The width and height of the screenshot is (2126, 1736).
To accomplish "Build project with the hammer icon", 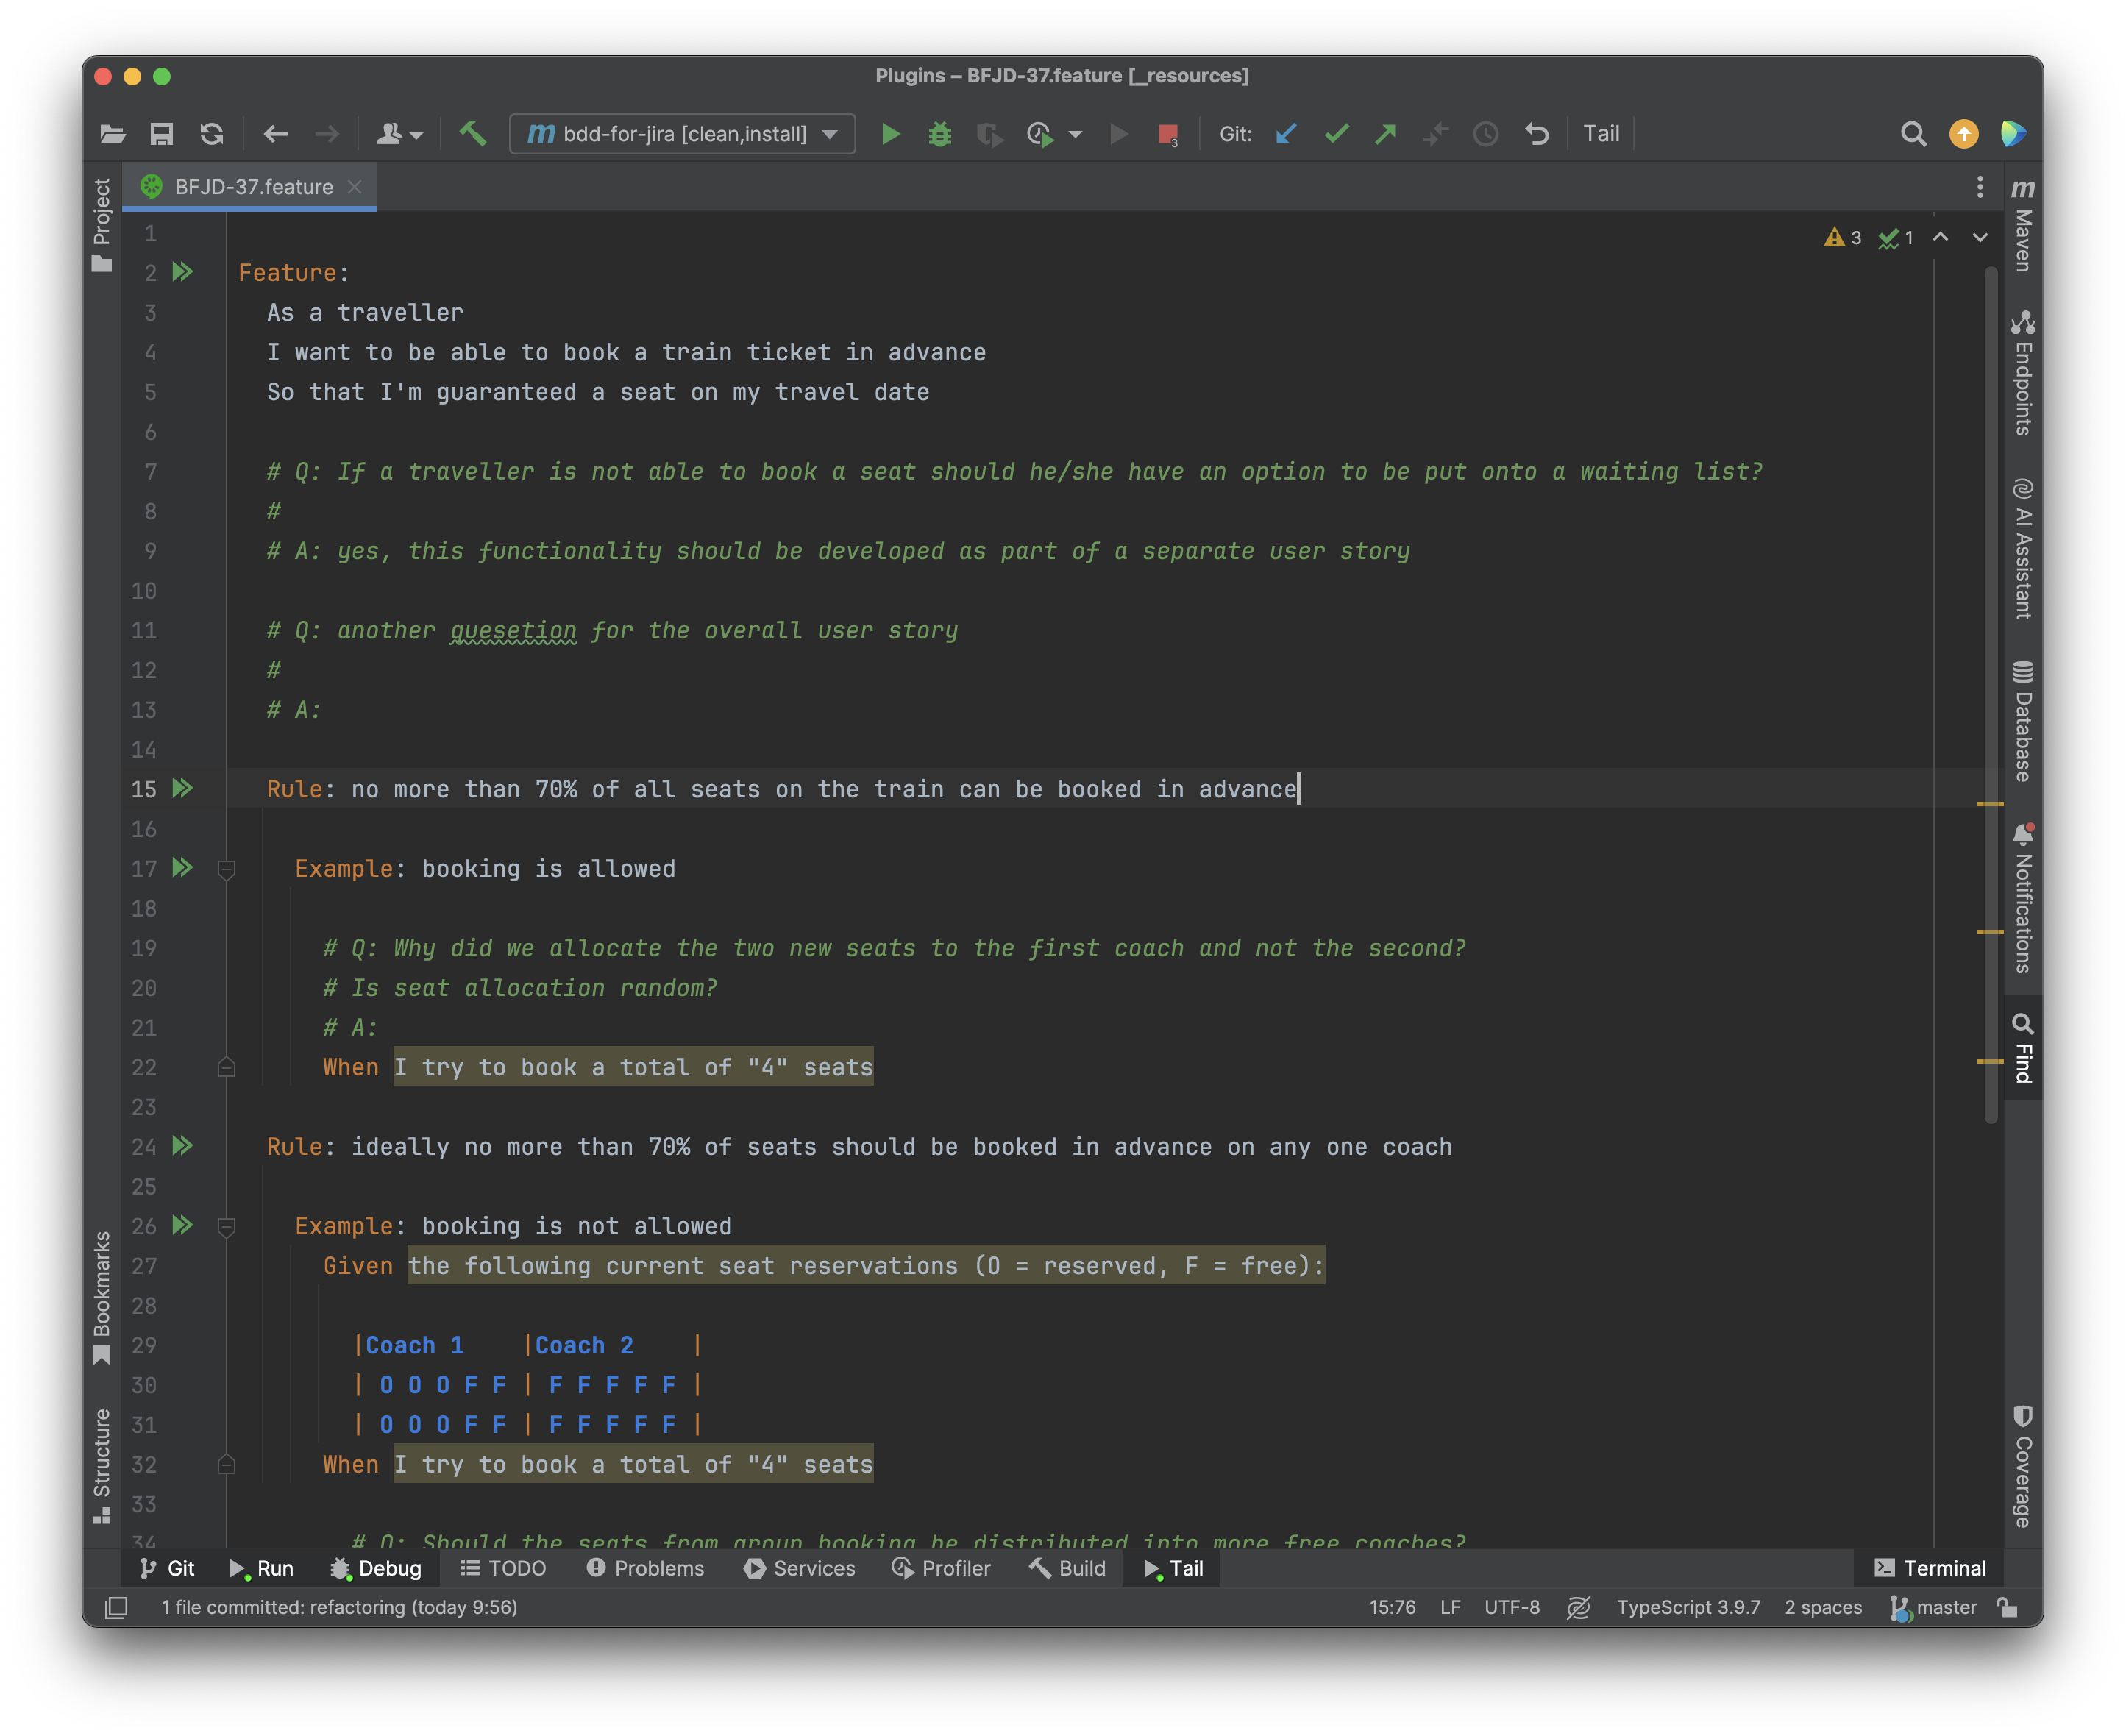I will click(473, 133).
